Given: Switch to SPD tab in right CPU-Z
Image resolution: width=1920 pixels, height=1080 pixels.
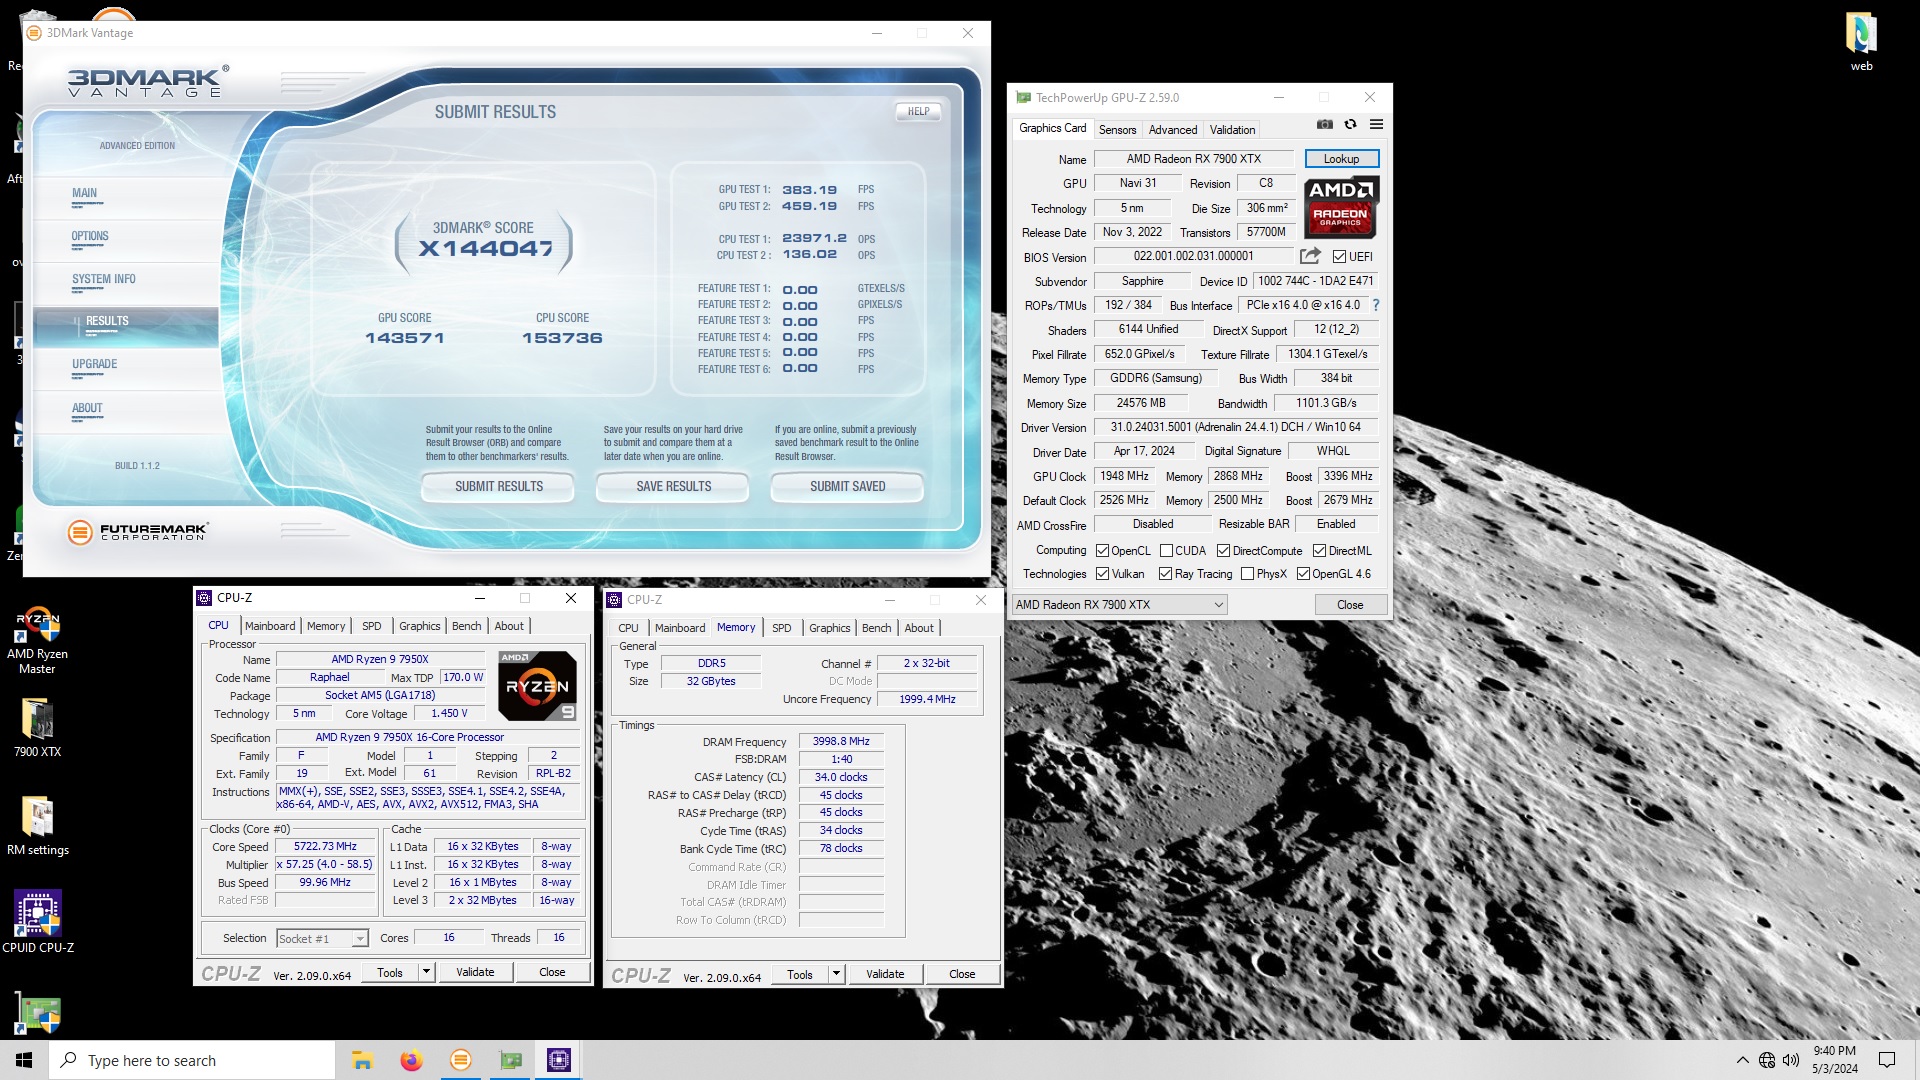Looking at the screenshot, I should (782, 628).
